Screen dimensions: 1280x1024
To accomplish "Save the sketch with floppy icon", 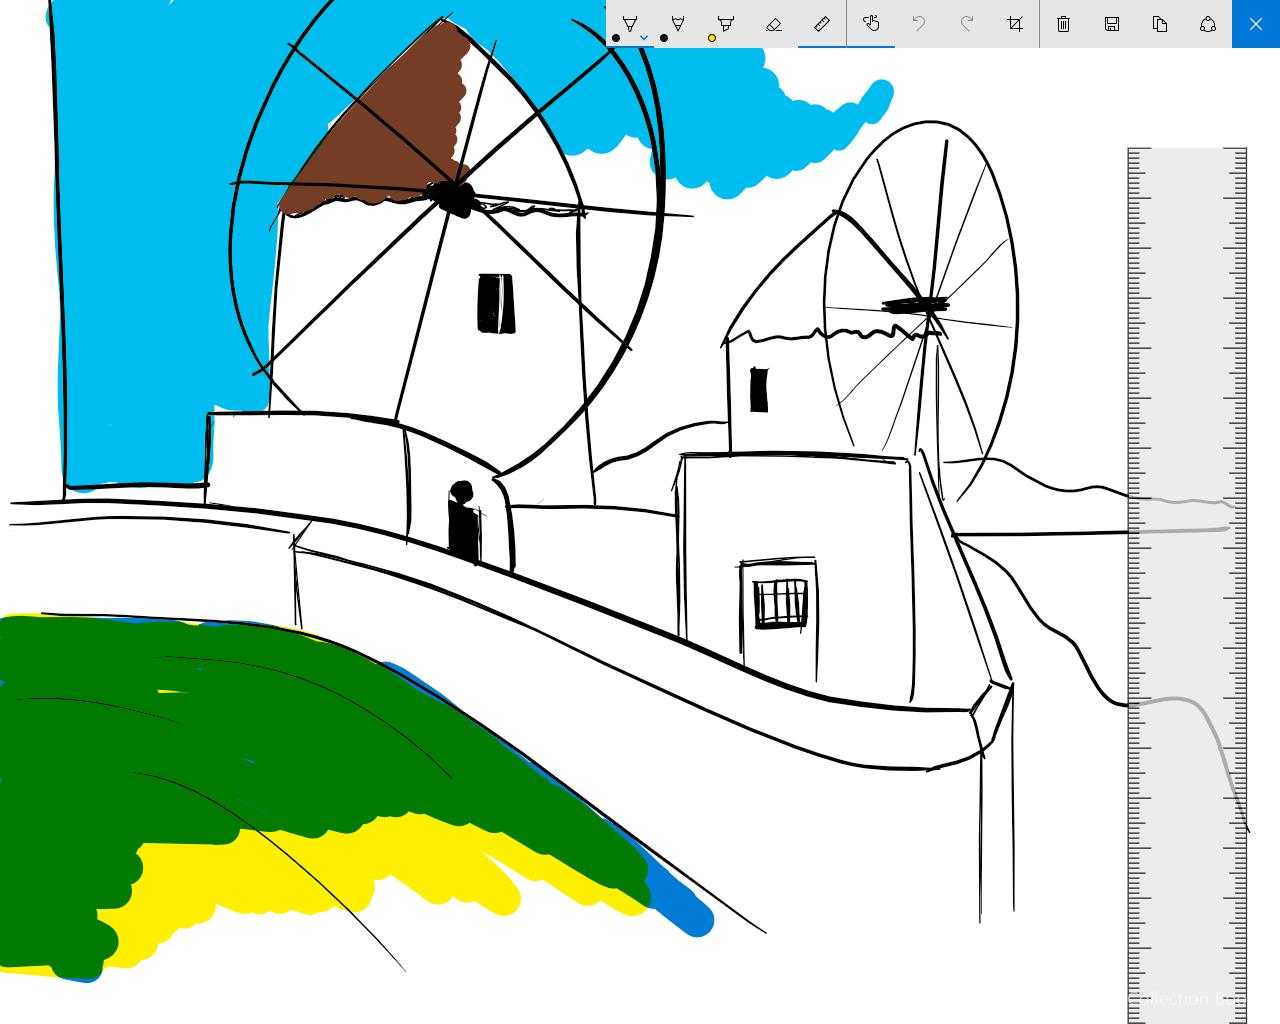I will pos(1112,24).
